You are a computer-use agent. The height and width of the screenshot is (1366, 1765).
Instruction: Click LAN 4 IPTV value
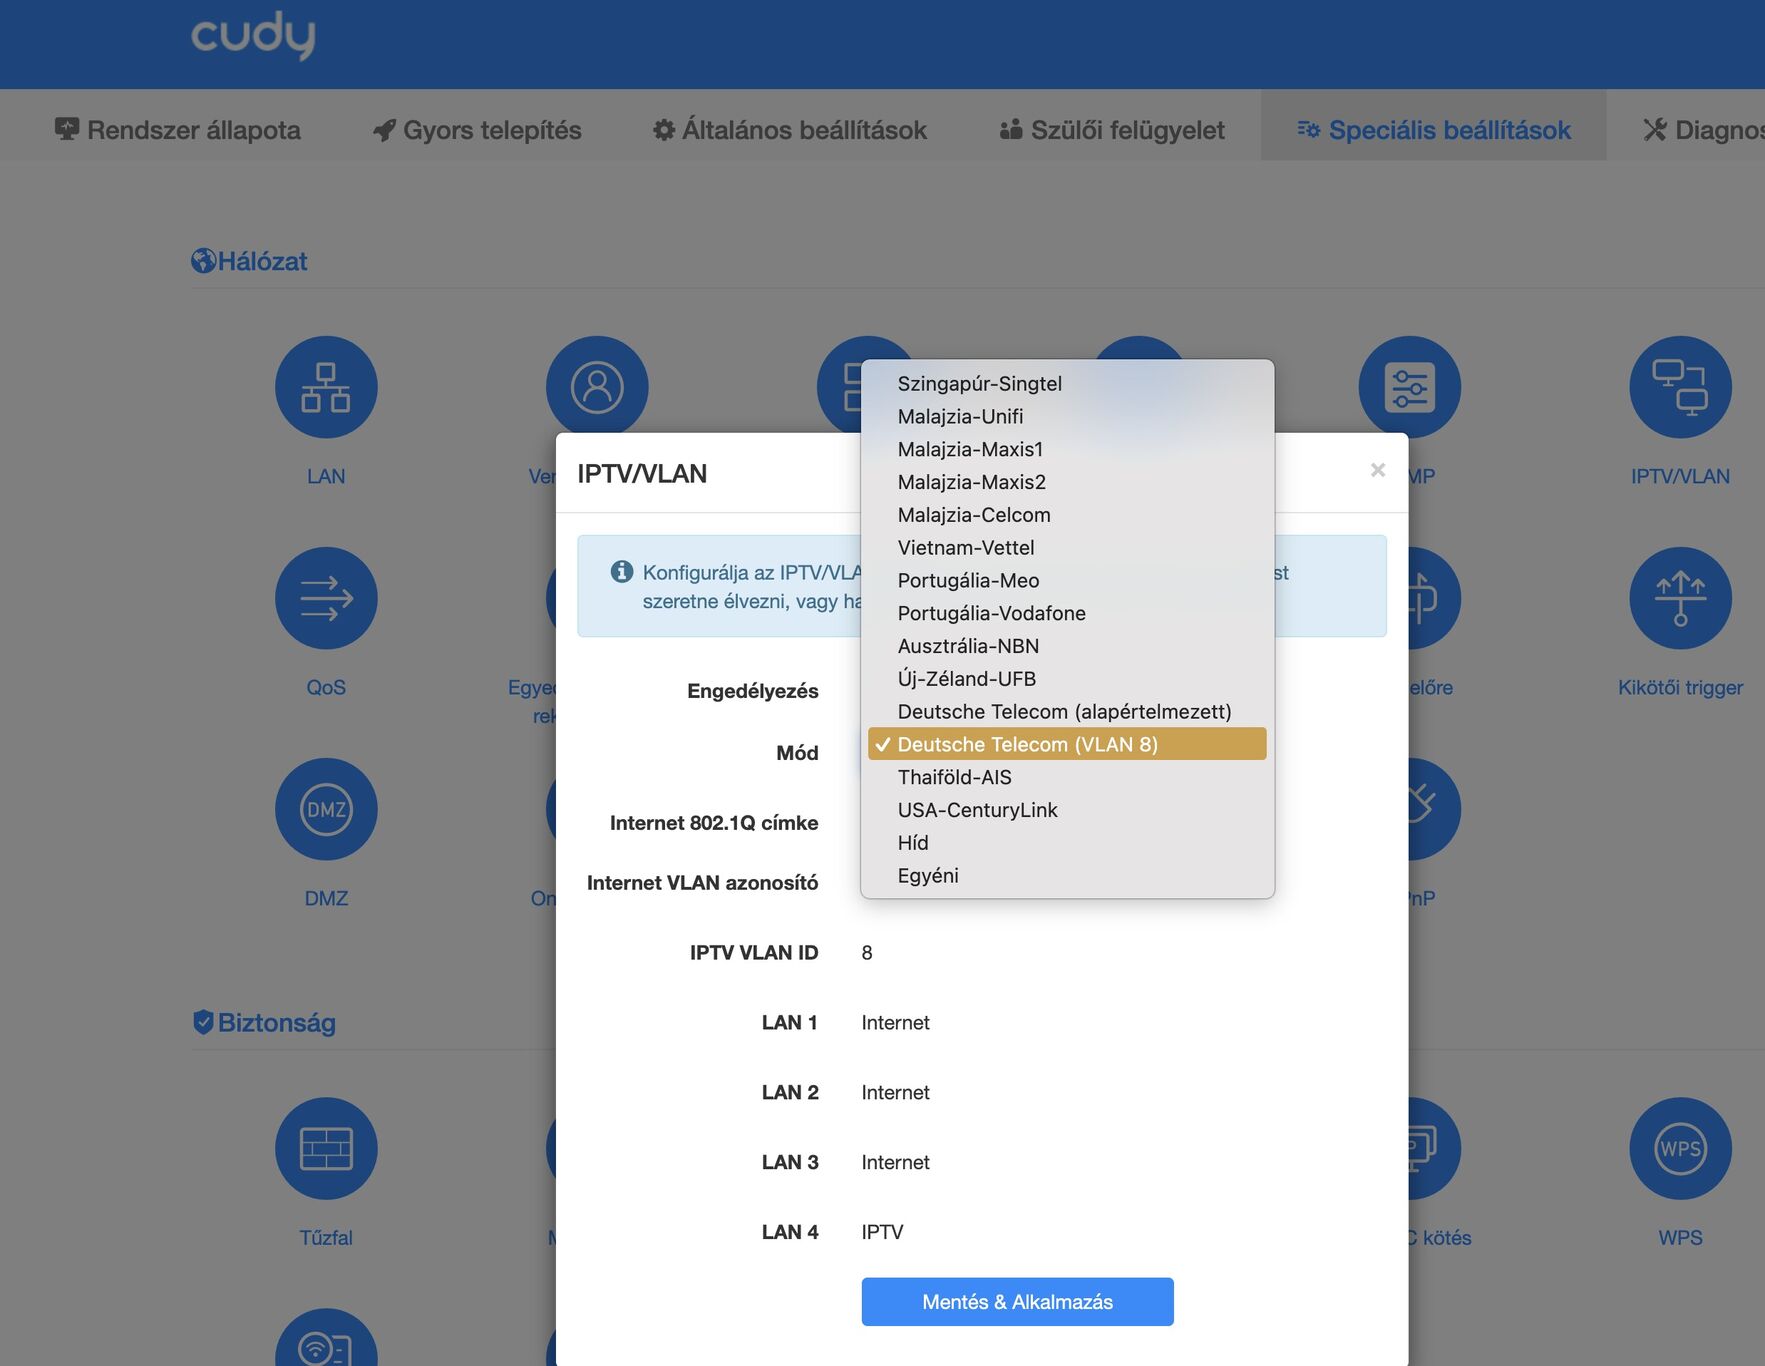882,1233
